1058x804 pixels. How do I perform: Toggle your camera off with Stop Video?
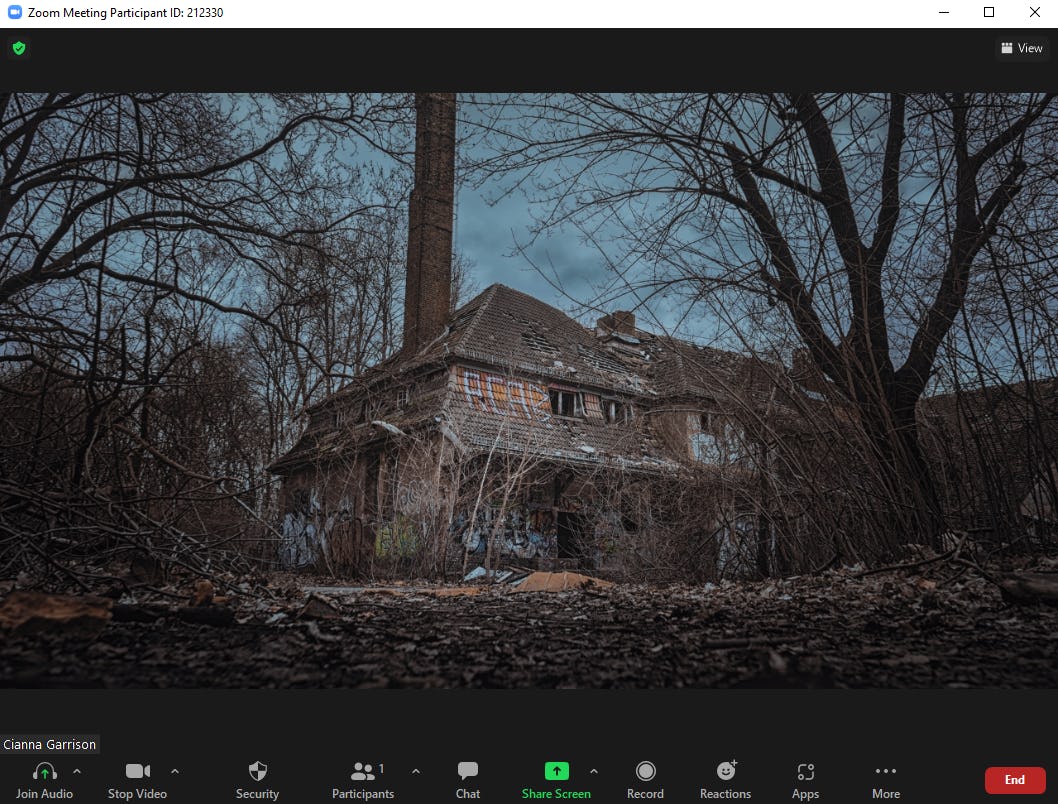[x=137, y=771]
